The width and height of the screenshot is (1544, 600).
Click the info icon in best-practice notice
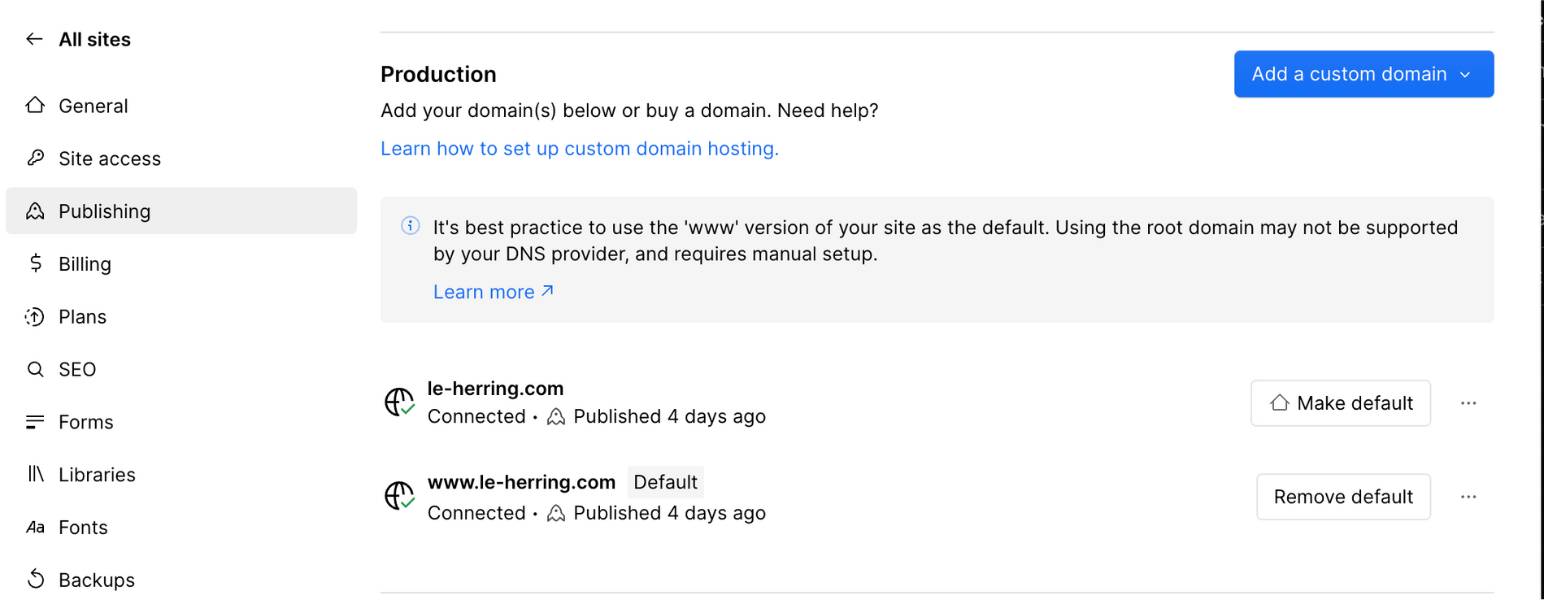coord(410,226)
